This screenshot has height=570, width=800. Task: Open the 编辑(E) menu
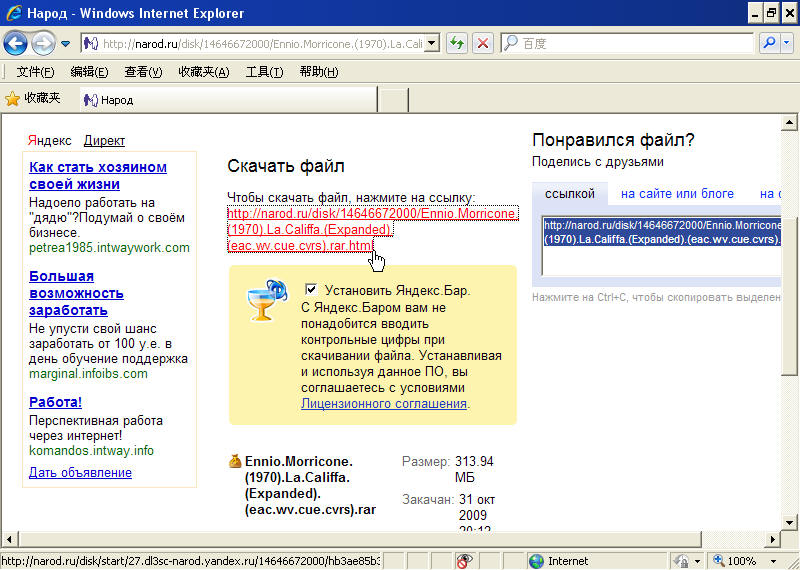[89, 72]
